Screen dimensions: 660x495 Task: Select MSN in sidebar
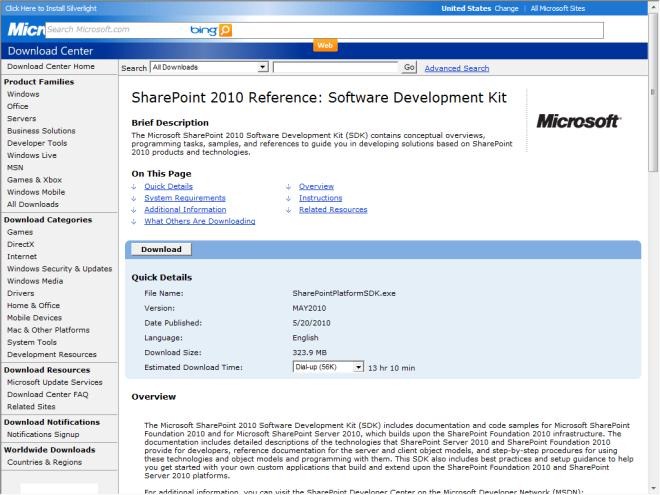pos(15,168)
